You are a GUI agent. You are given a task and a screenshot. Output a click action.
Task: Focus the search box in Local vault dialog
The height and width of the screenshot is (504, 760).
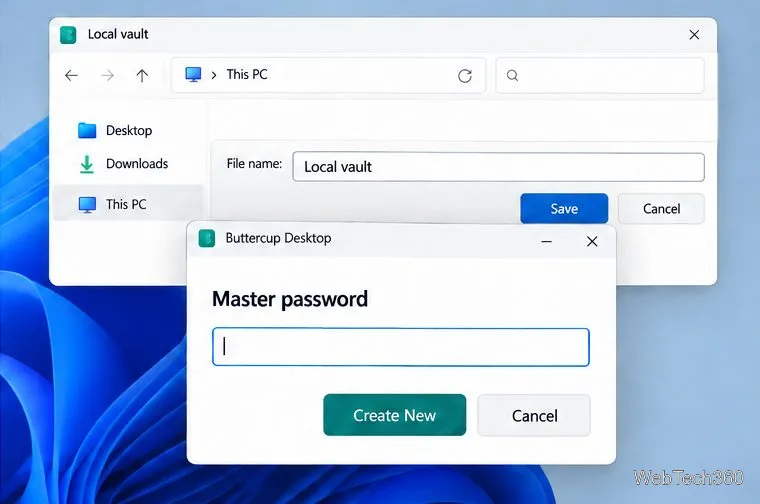tap(600, 75)
